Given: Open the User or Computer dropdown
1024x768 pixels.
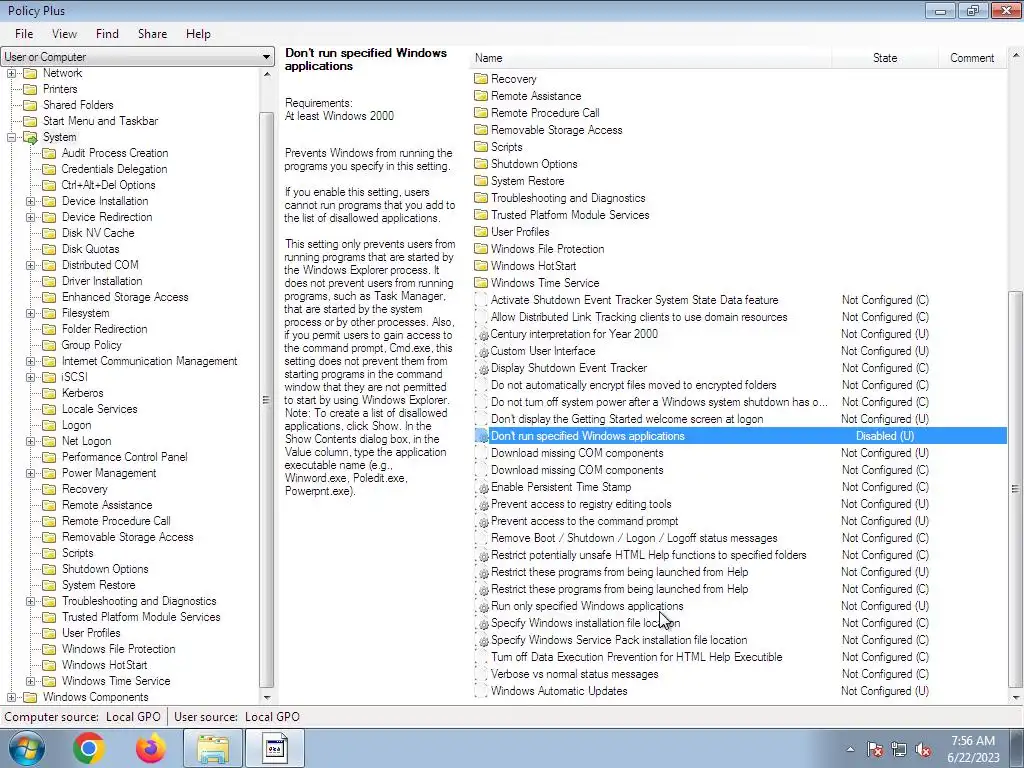Looking at the screenshot, I should click(137, 57).
